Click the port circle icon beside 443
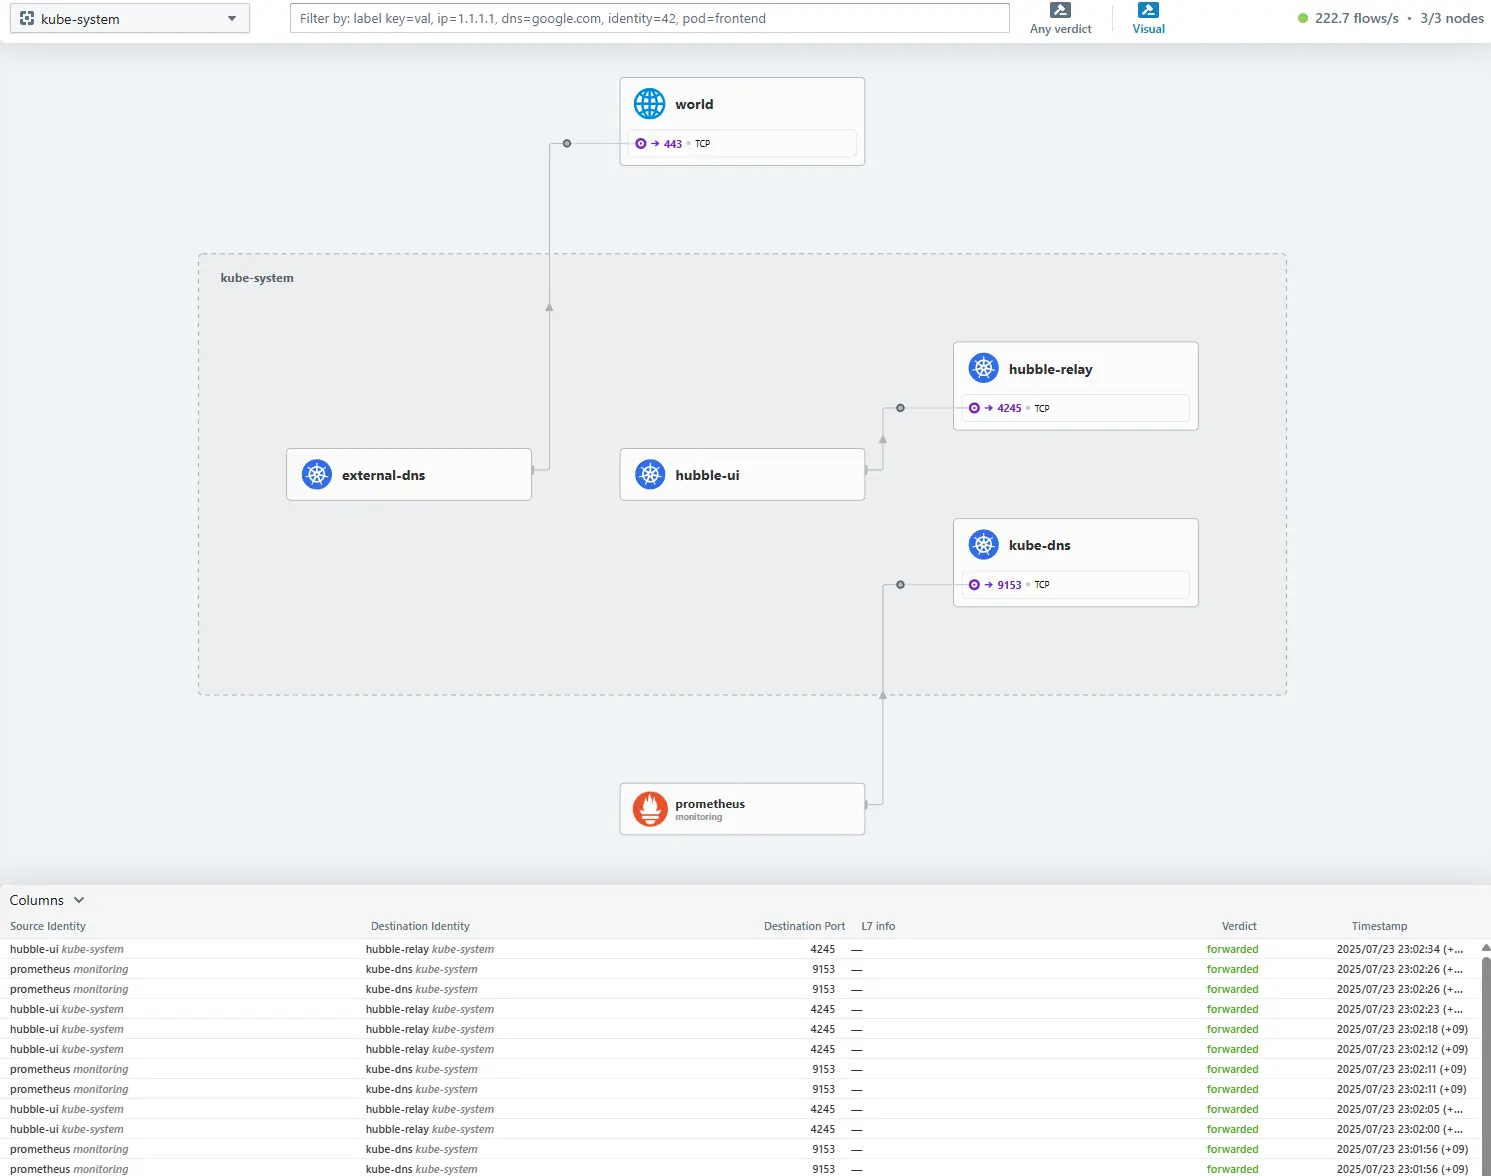The image size is (1491, 1176). [x=641, y=144]
